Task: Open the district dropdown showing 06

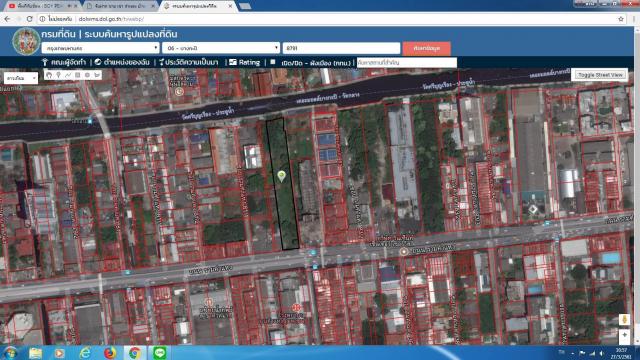Action: [x=221, y=48]
